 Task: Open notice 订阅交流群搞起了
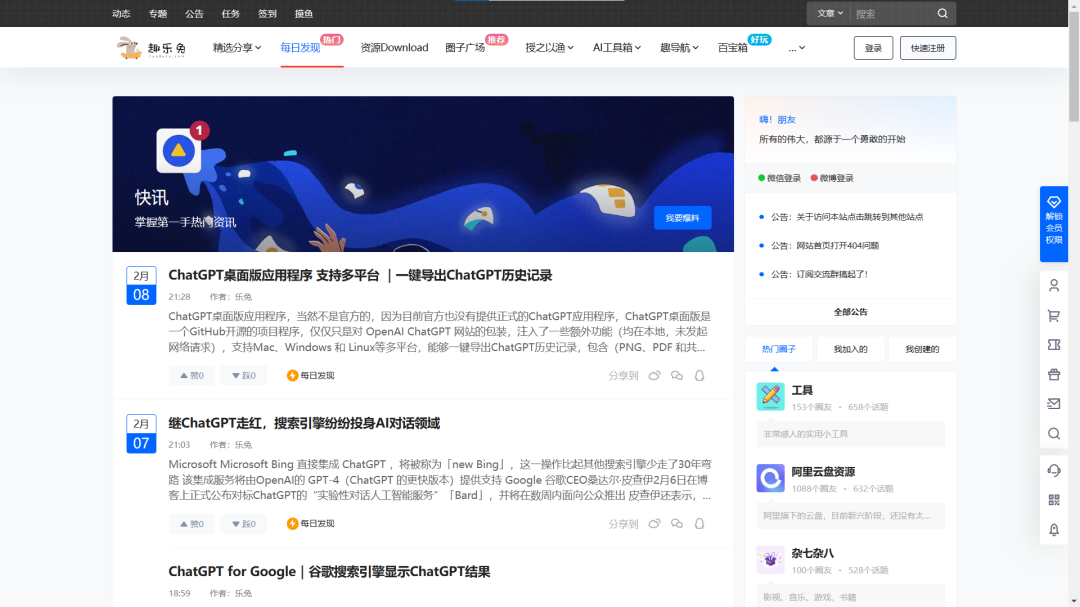(820, 274)
